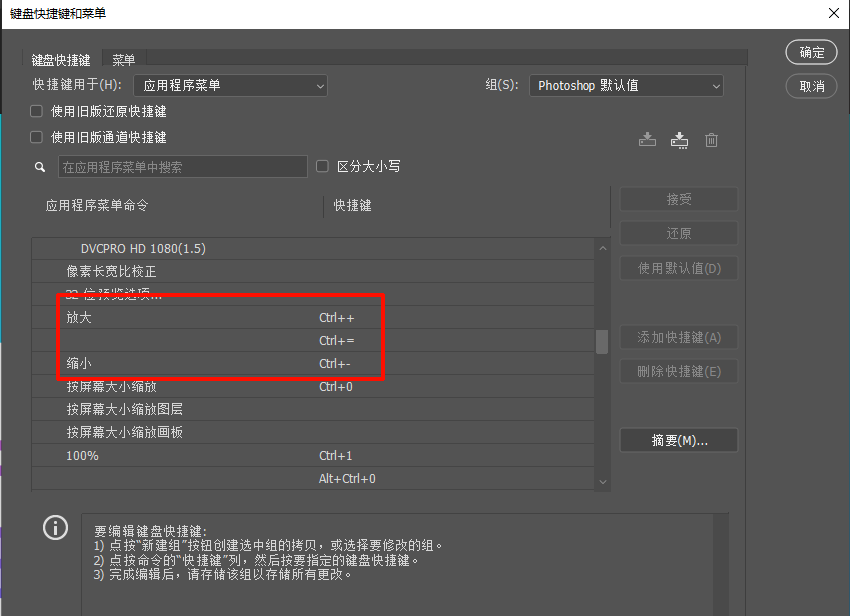Click the 添加快捷键(A) button
Screen dimensions: 850x616
tap(678, 337)
